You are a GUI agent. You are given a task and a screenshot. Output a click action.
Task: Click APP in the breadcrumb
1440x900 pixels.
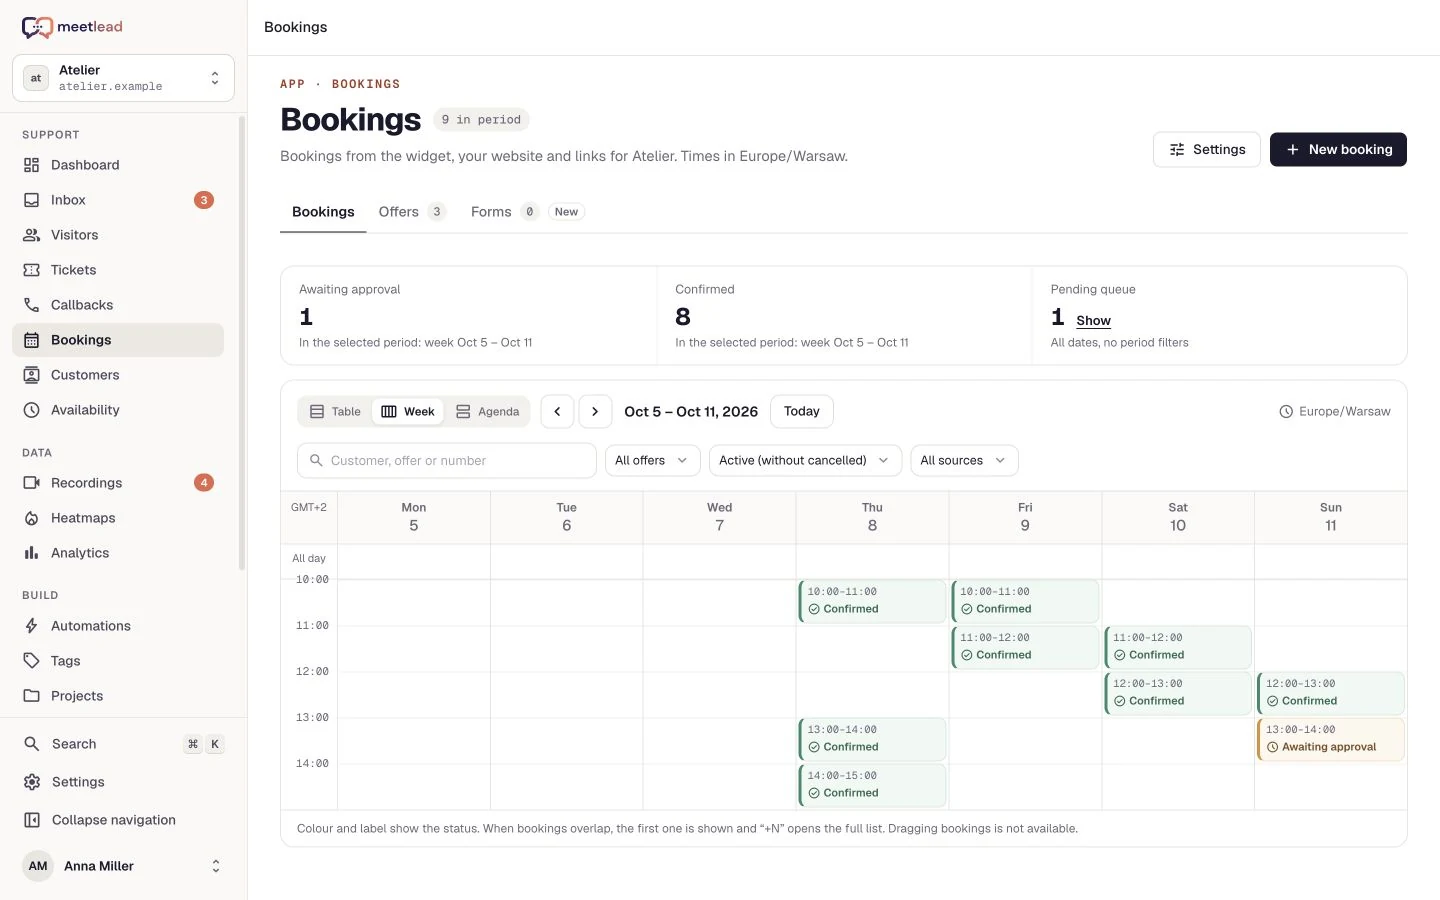click(x=292, y=84)
